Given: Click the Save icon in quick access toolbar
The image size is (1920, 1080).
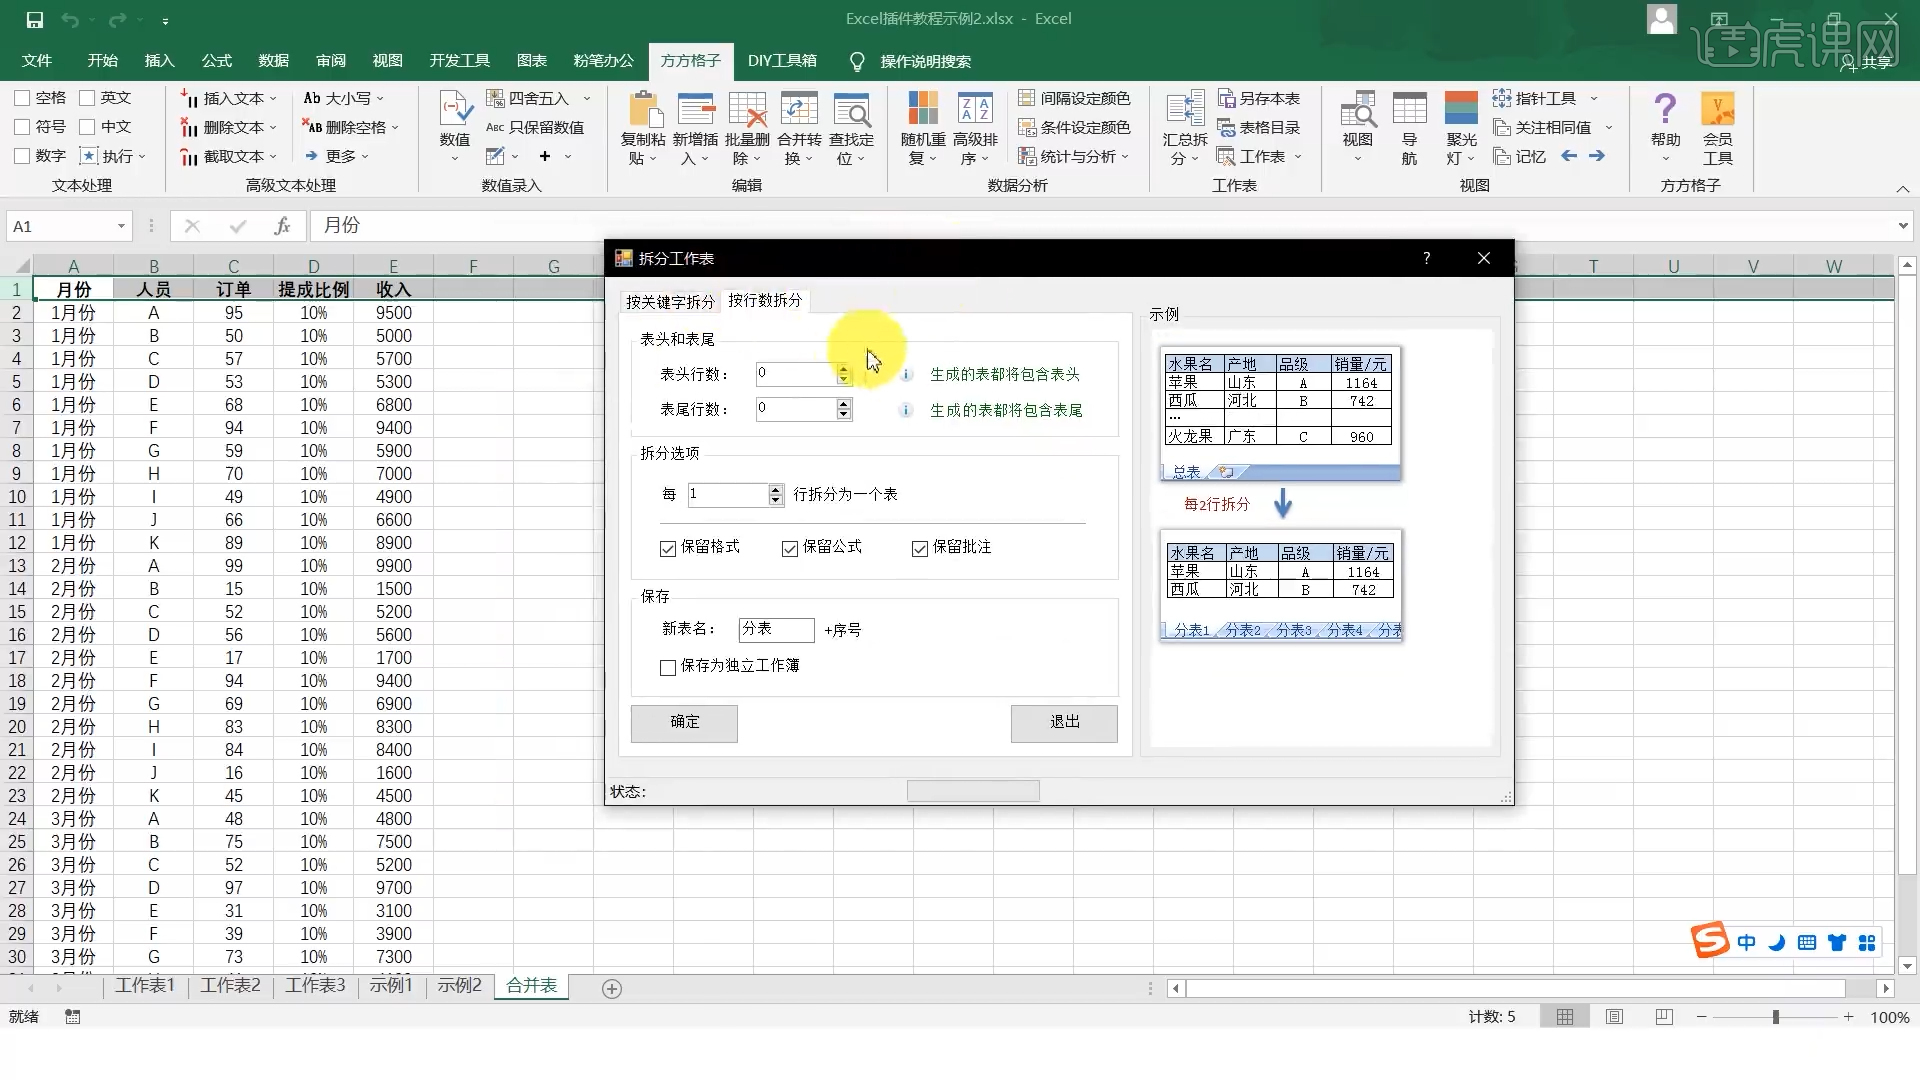Looking at the screenshot, I should pos(34,19).
